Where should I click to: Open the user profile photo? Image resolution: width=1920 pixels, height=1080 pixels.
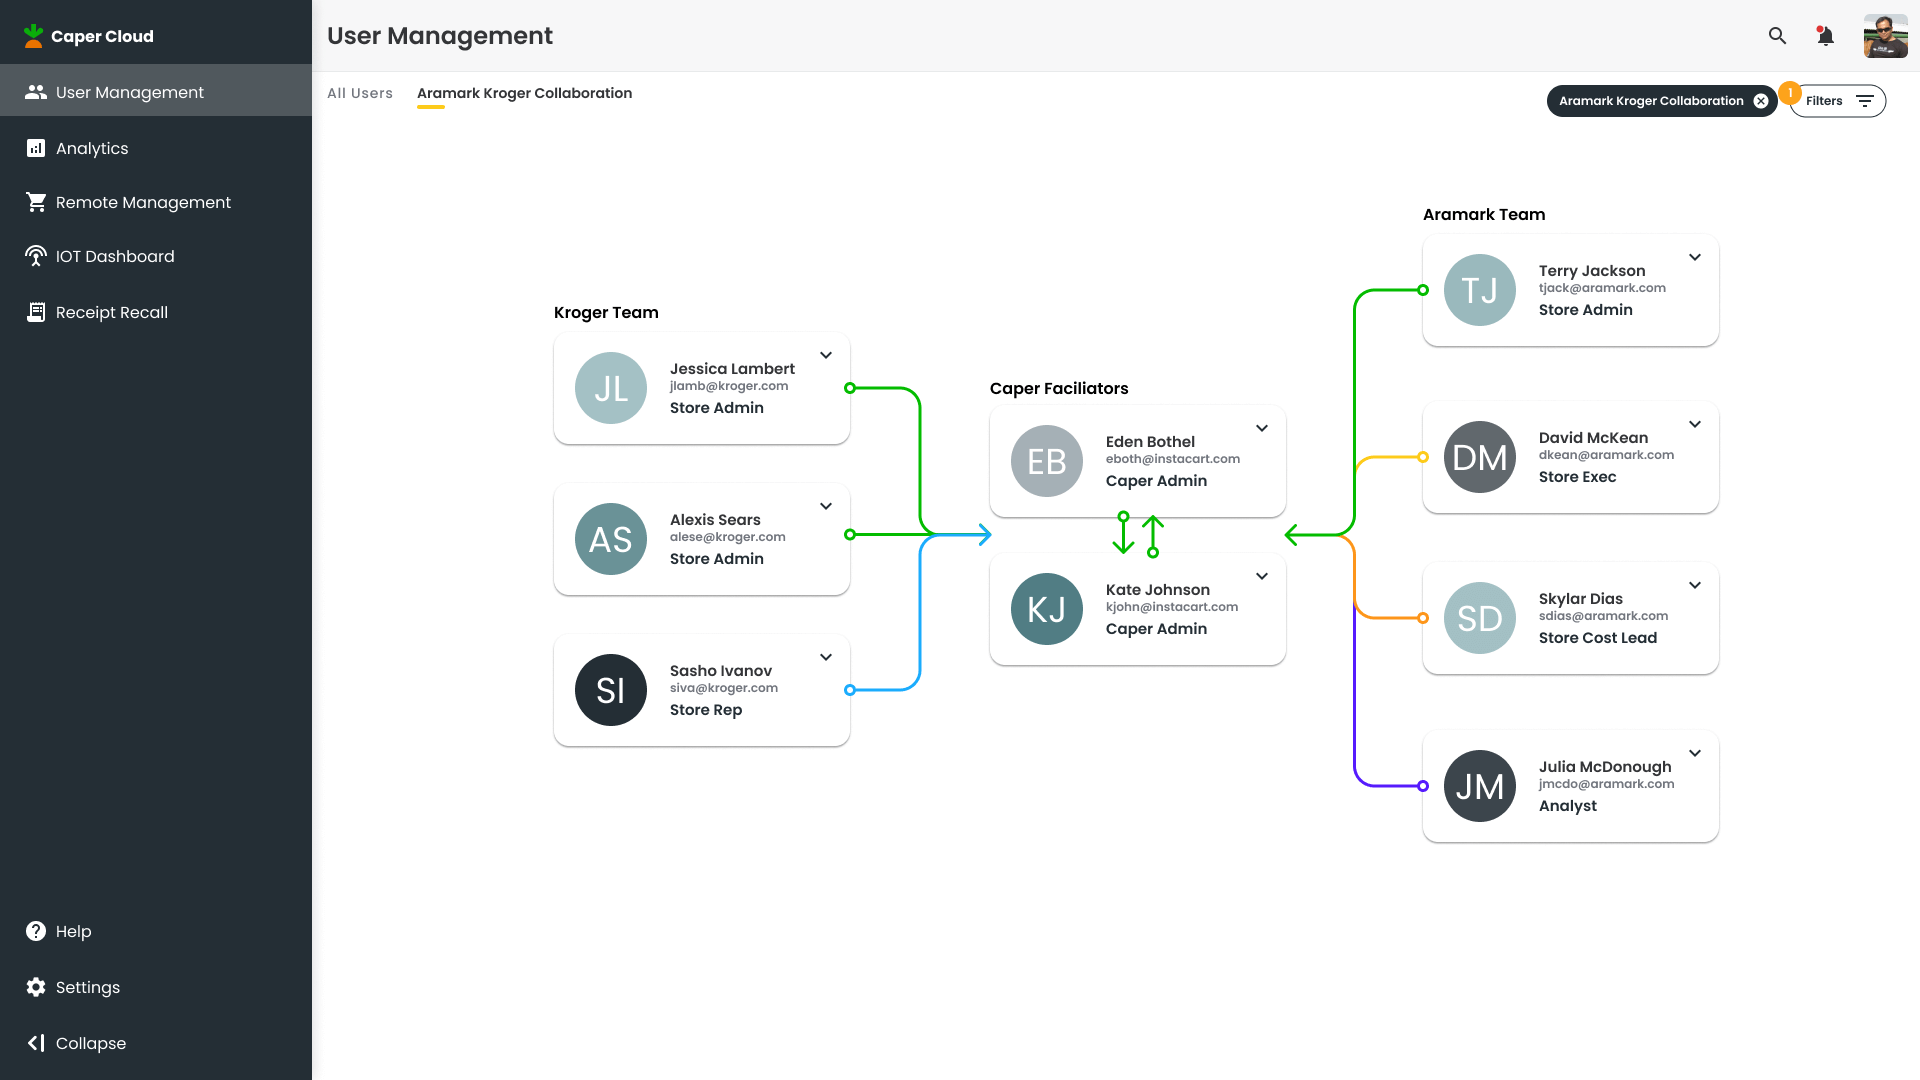click(x=1885, y=36)
